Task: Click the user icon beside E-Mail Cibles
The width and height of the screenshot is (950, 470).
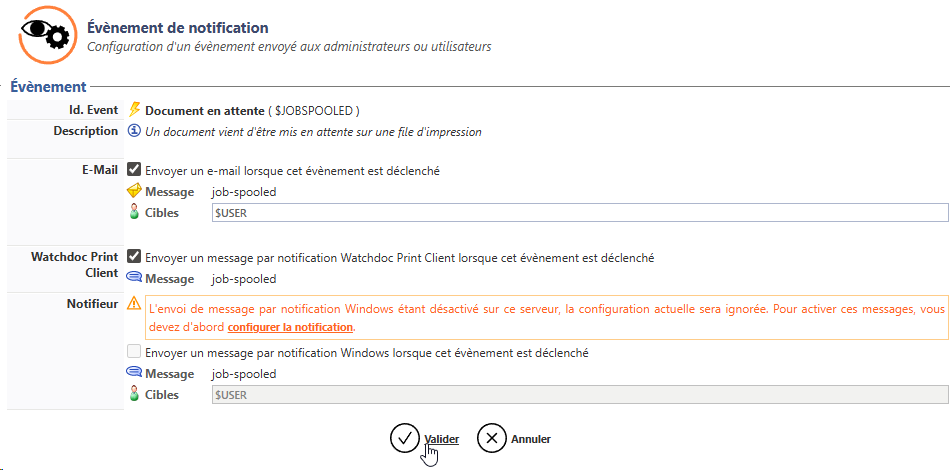Action: (x=134, y=213)
